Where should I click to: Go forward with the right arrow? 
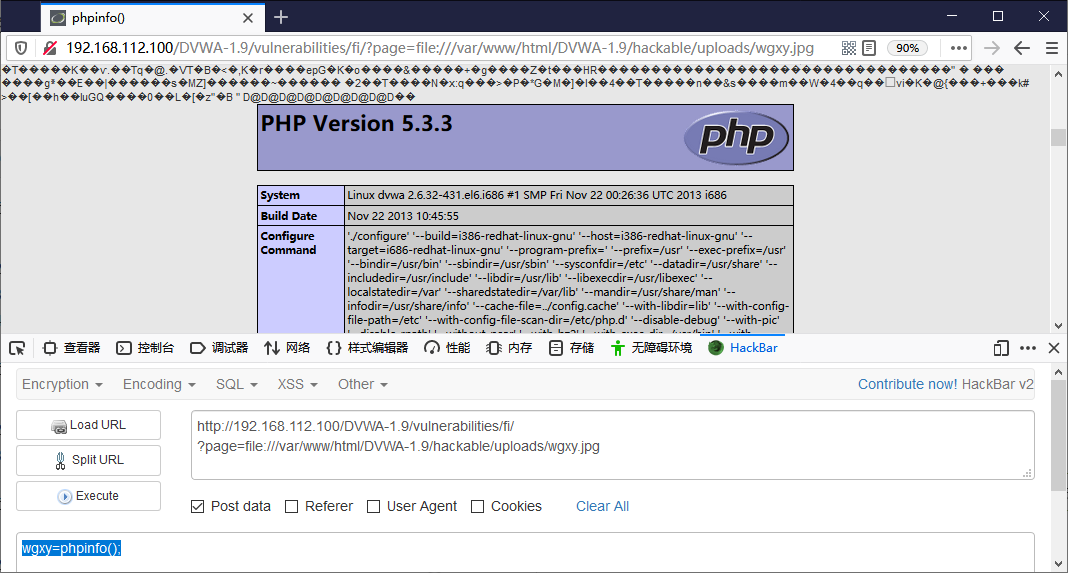992,48
